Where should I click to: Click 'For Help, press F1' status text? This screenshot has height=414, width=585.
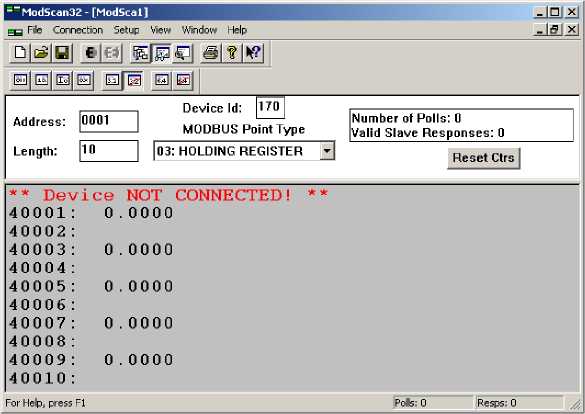[46, 403]
